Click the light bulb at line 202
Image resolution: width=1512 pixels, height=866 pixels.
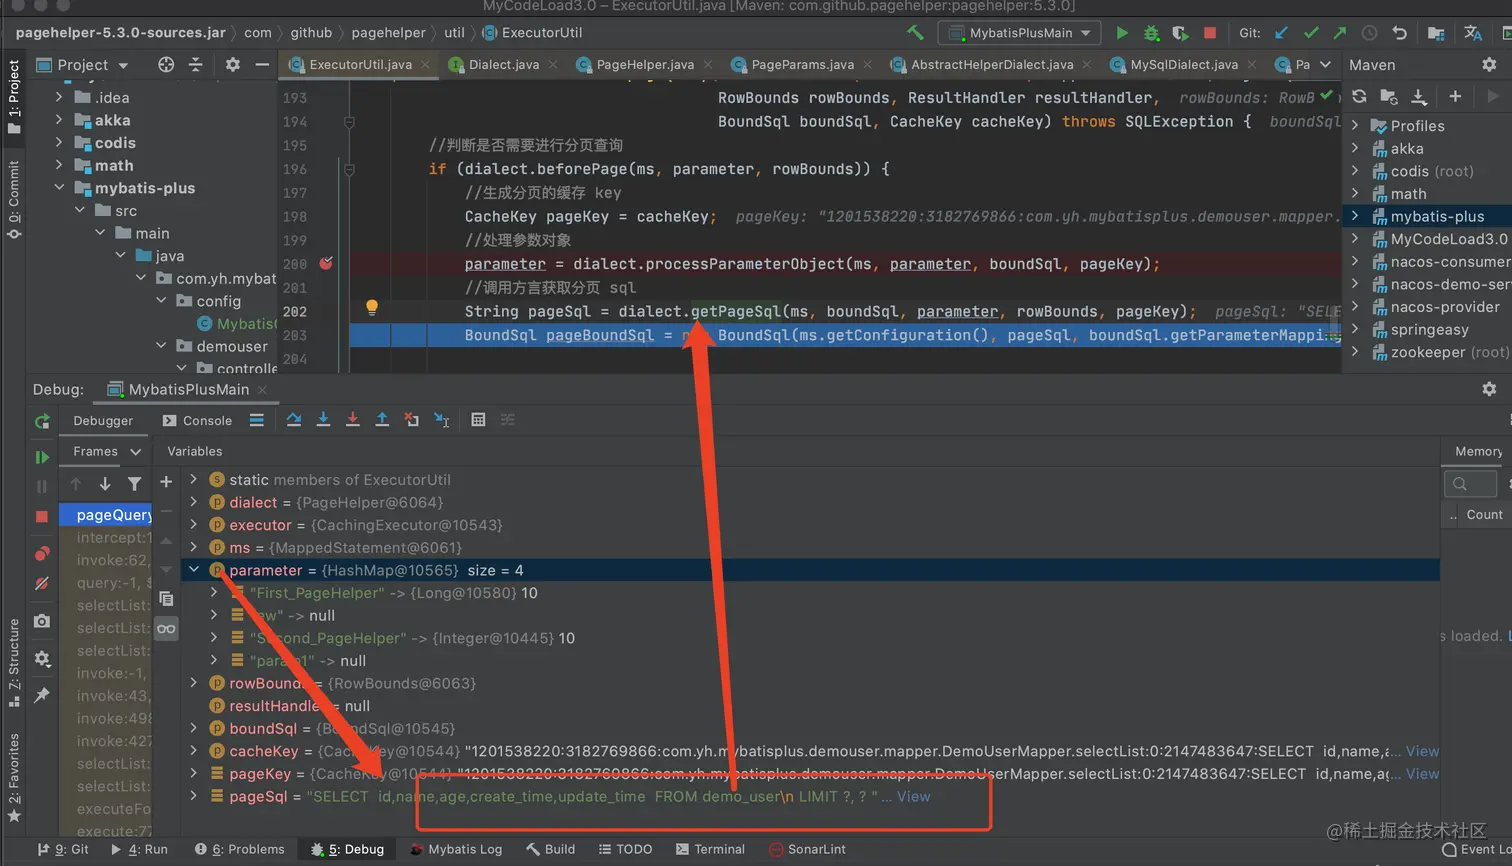pos(371,308)
